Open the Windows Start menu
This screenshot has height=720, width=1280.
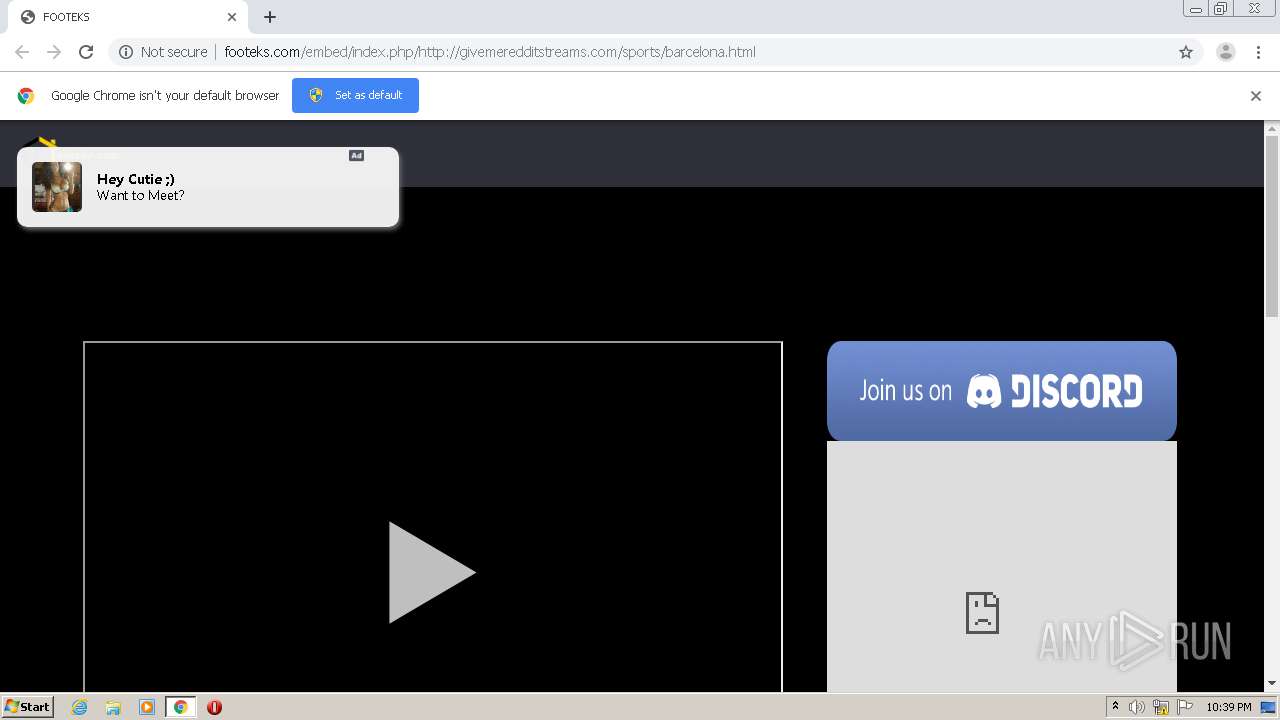[28, 706]
